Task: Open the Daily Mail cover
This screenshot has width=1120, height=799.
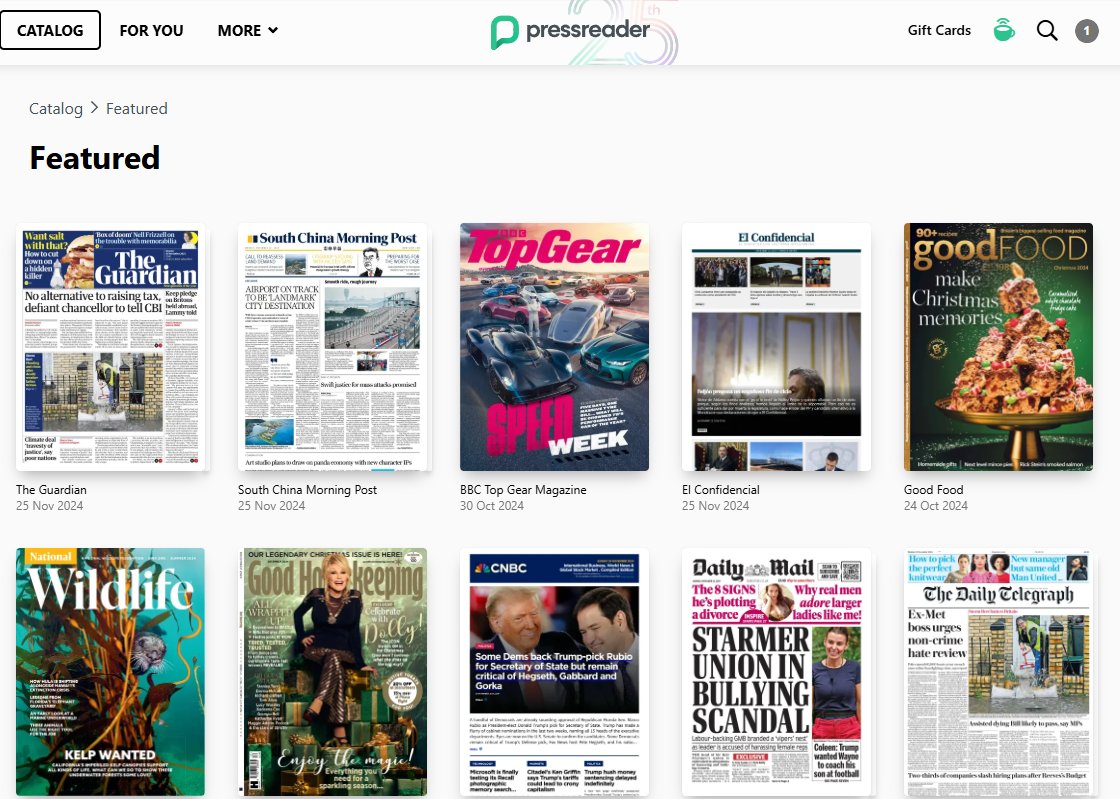Action: coord(776,672)
